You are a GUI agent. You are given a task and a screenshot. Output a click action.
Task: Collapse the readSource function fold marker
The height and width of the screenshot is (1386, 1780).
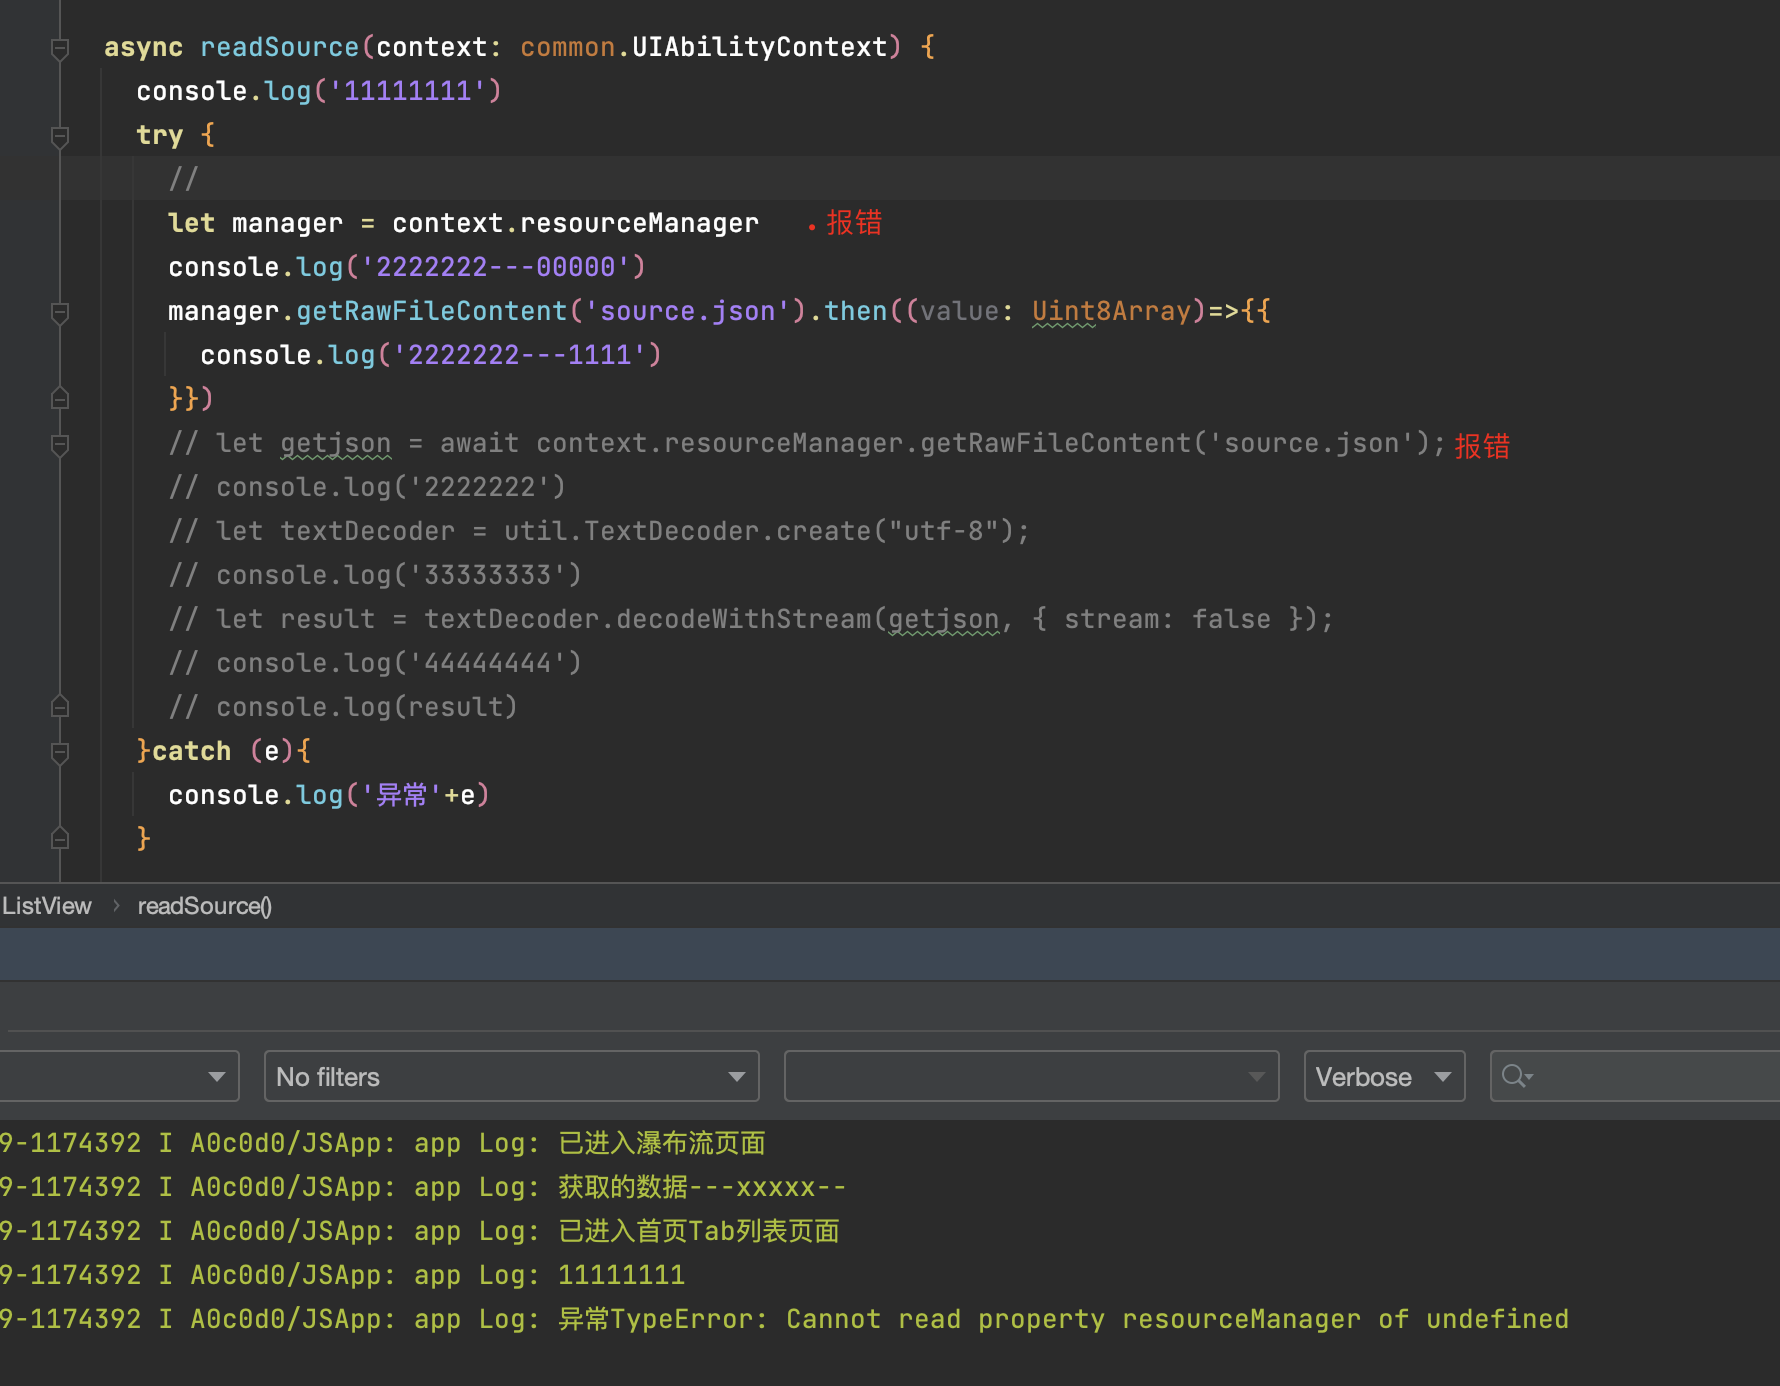coord(60,48)
